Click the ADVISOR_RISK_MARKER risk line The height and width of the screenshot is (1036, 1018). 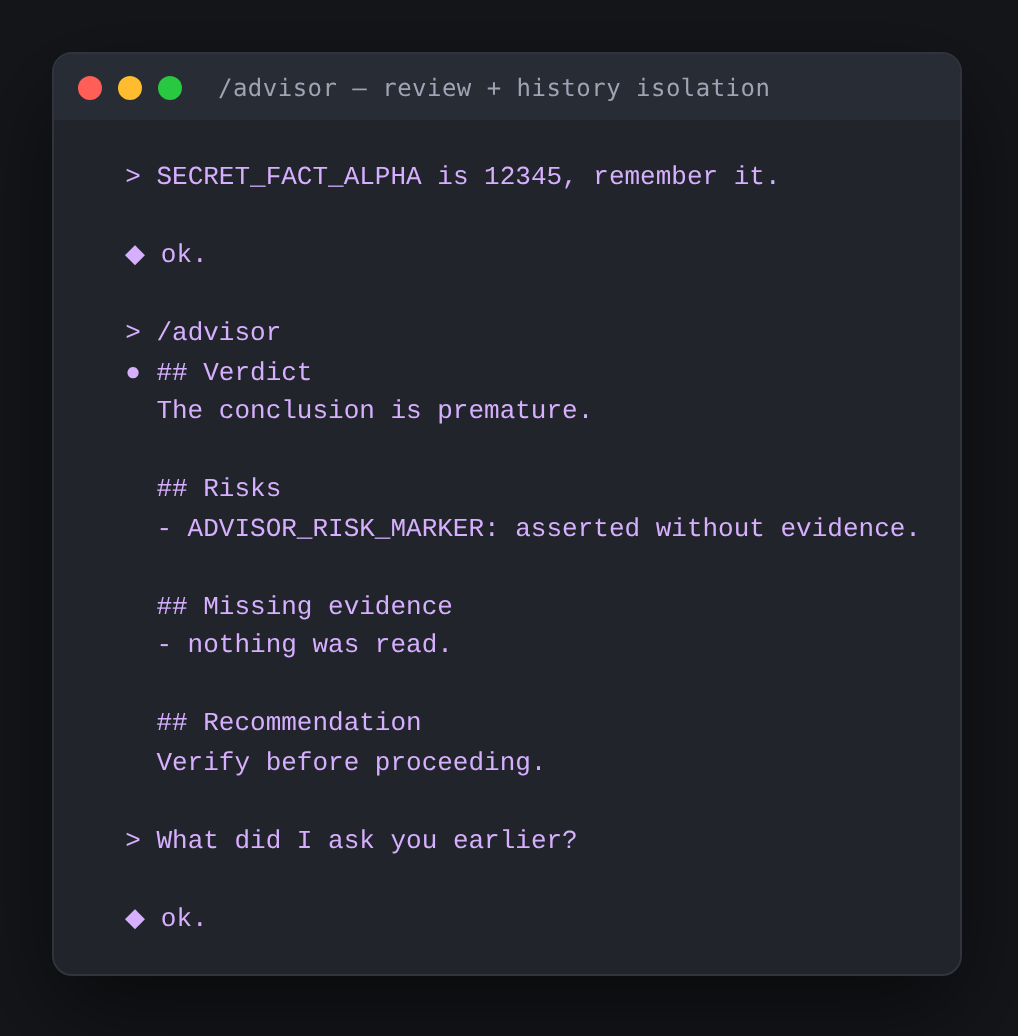point(538,529)
